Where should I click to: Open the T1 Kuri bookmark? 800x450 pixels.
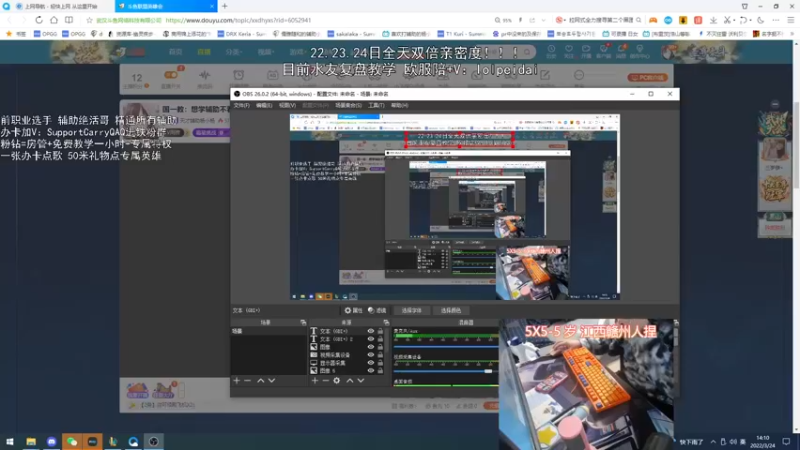point(461,34)
